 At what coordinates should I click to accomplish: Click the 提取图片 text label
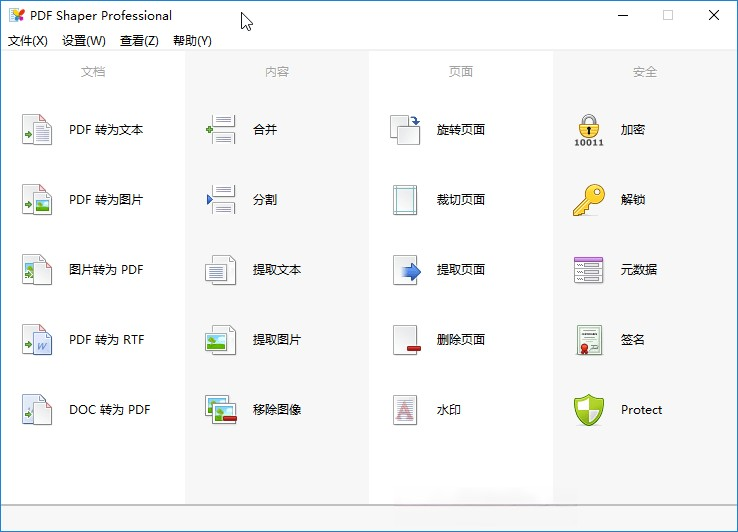click(x=277, y=339)
